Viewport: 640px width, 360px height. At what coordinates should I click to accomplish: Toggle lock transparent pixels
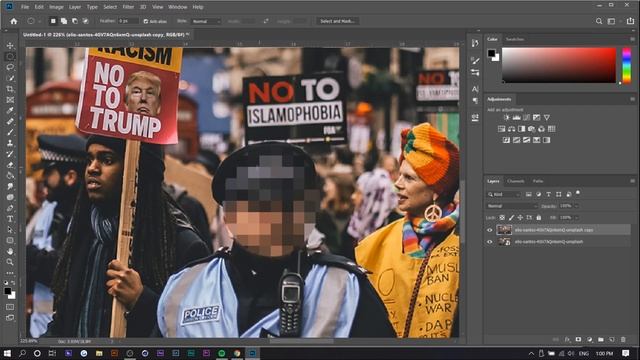[x=502, y=218]
